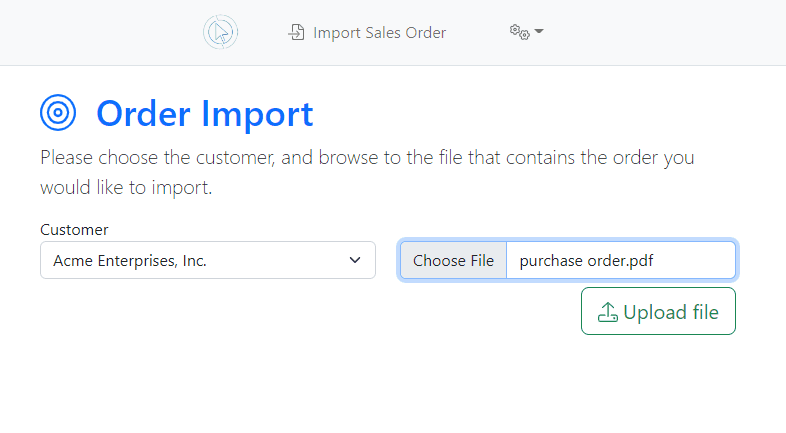Click the instruction paragraph about choosing customer
Viewport: 786px width, 433px height.
[x=367, y=172]
